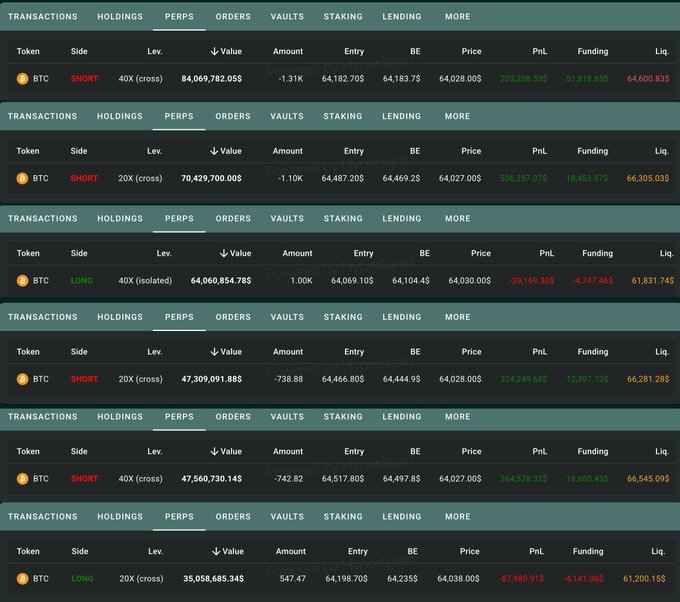Click the LONG label in the 35,058,685.34$ row

coord(82,579)
